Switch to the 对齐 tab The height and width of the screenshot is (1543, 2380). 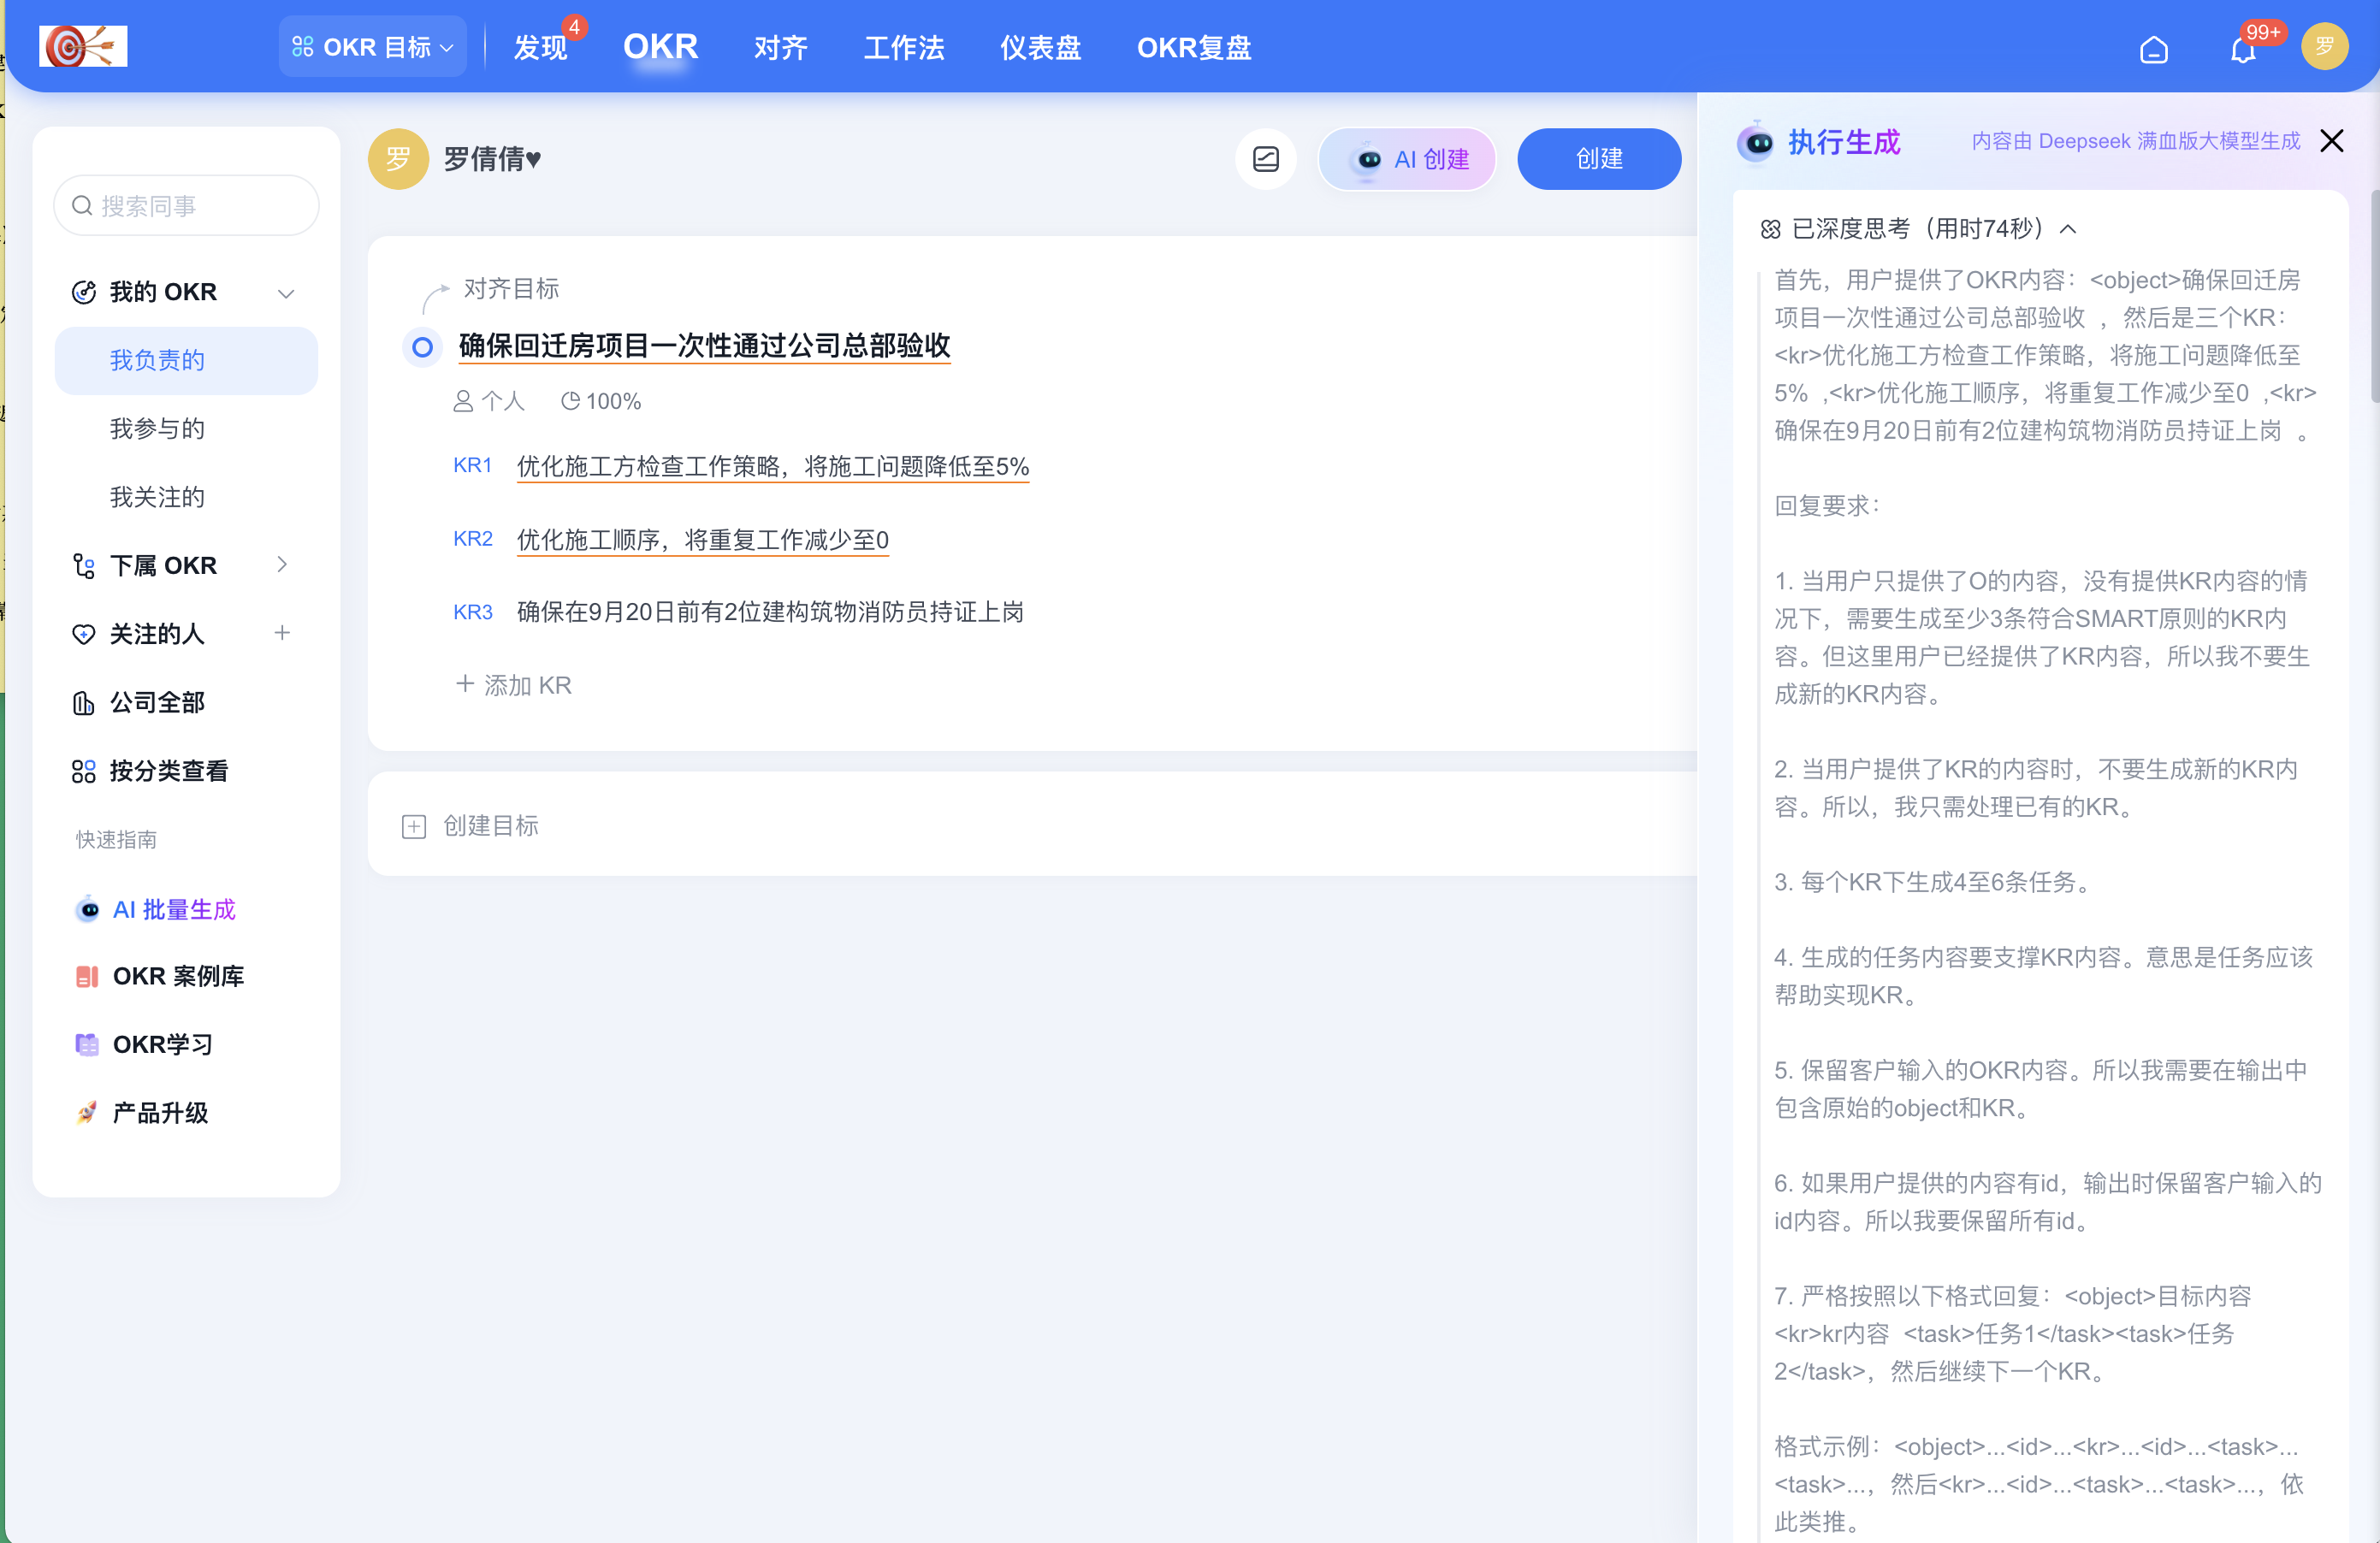(780, 47)
